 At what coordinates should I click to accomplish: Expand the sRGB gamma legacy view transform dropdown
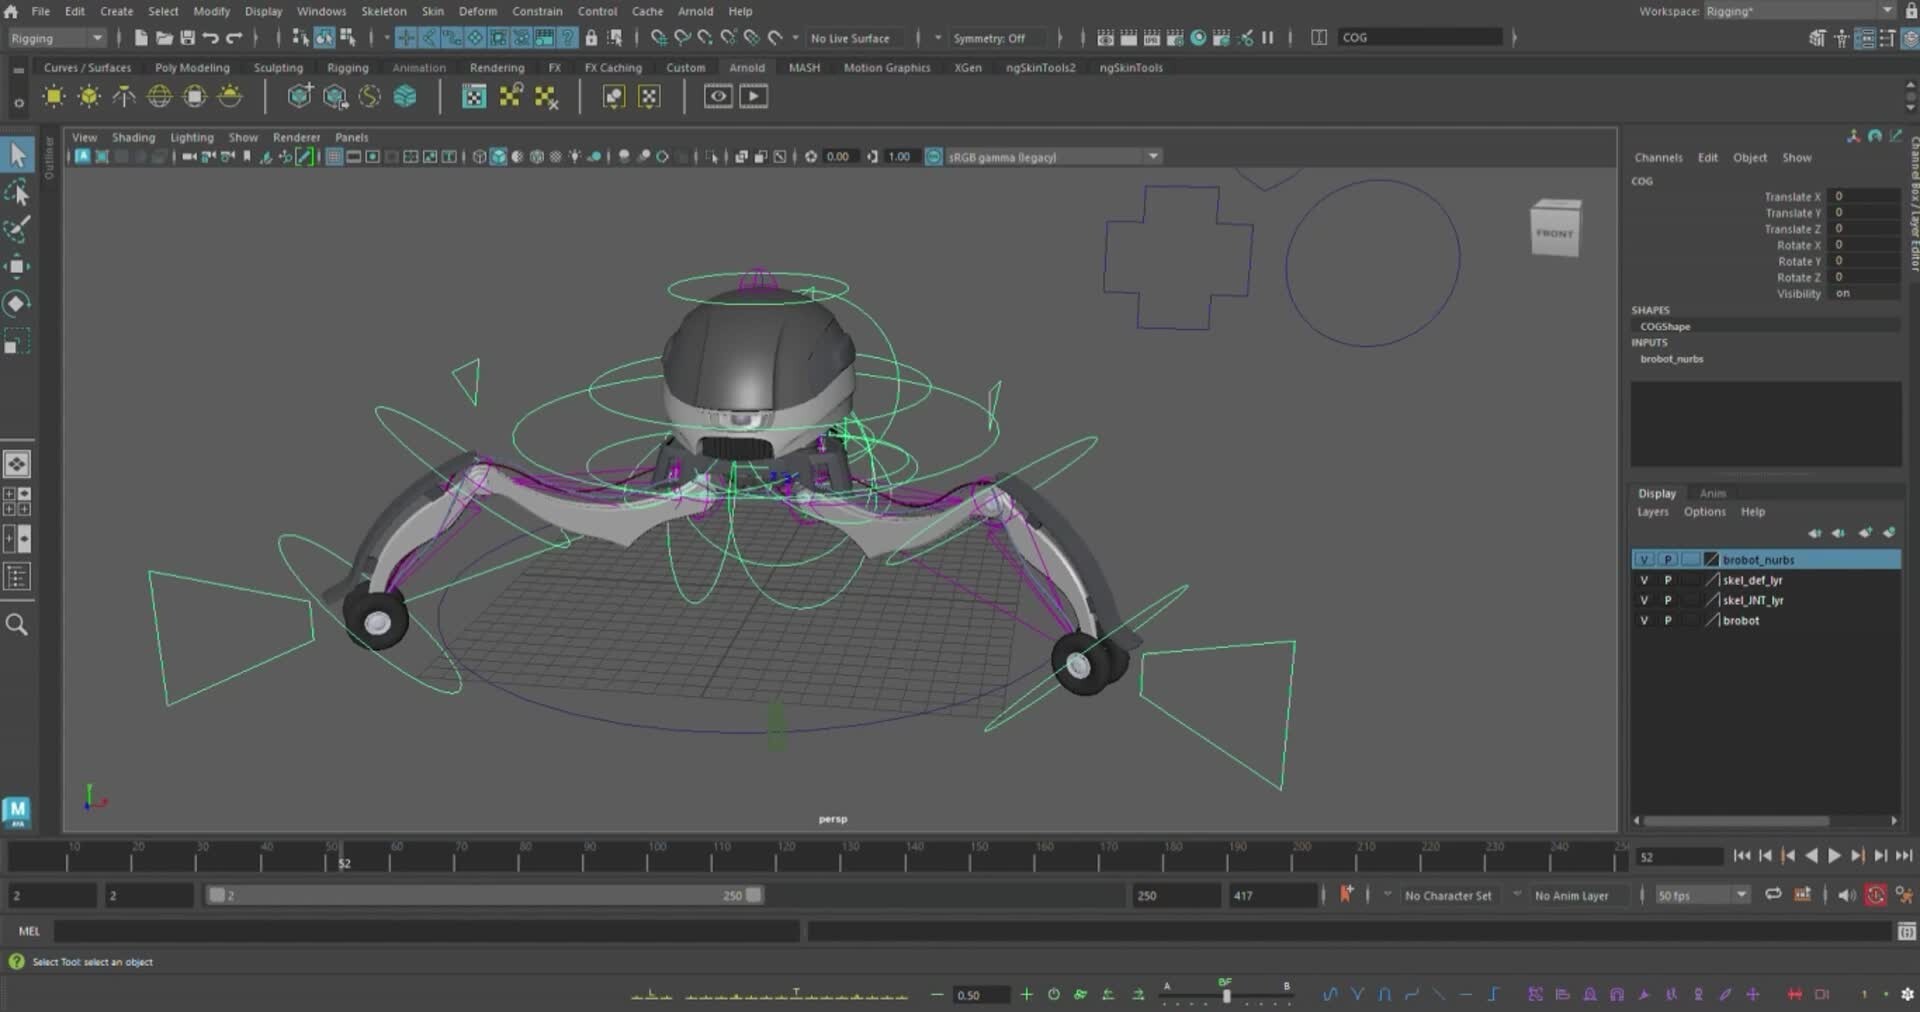click(1152, 157)
